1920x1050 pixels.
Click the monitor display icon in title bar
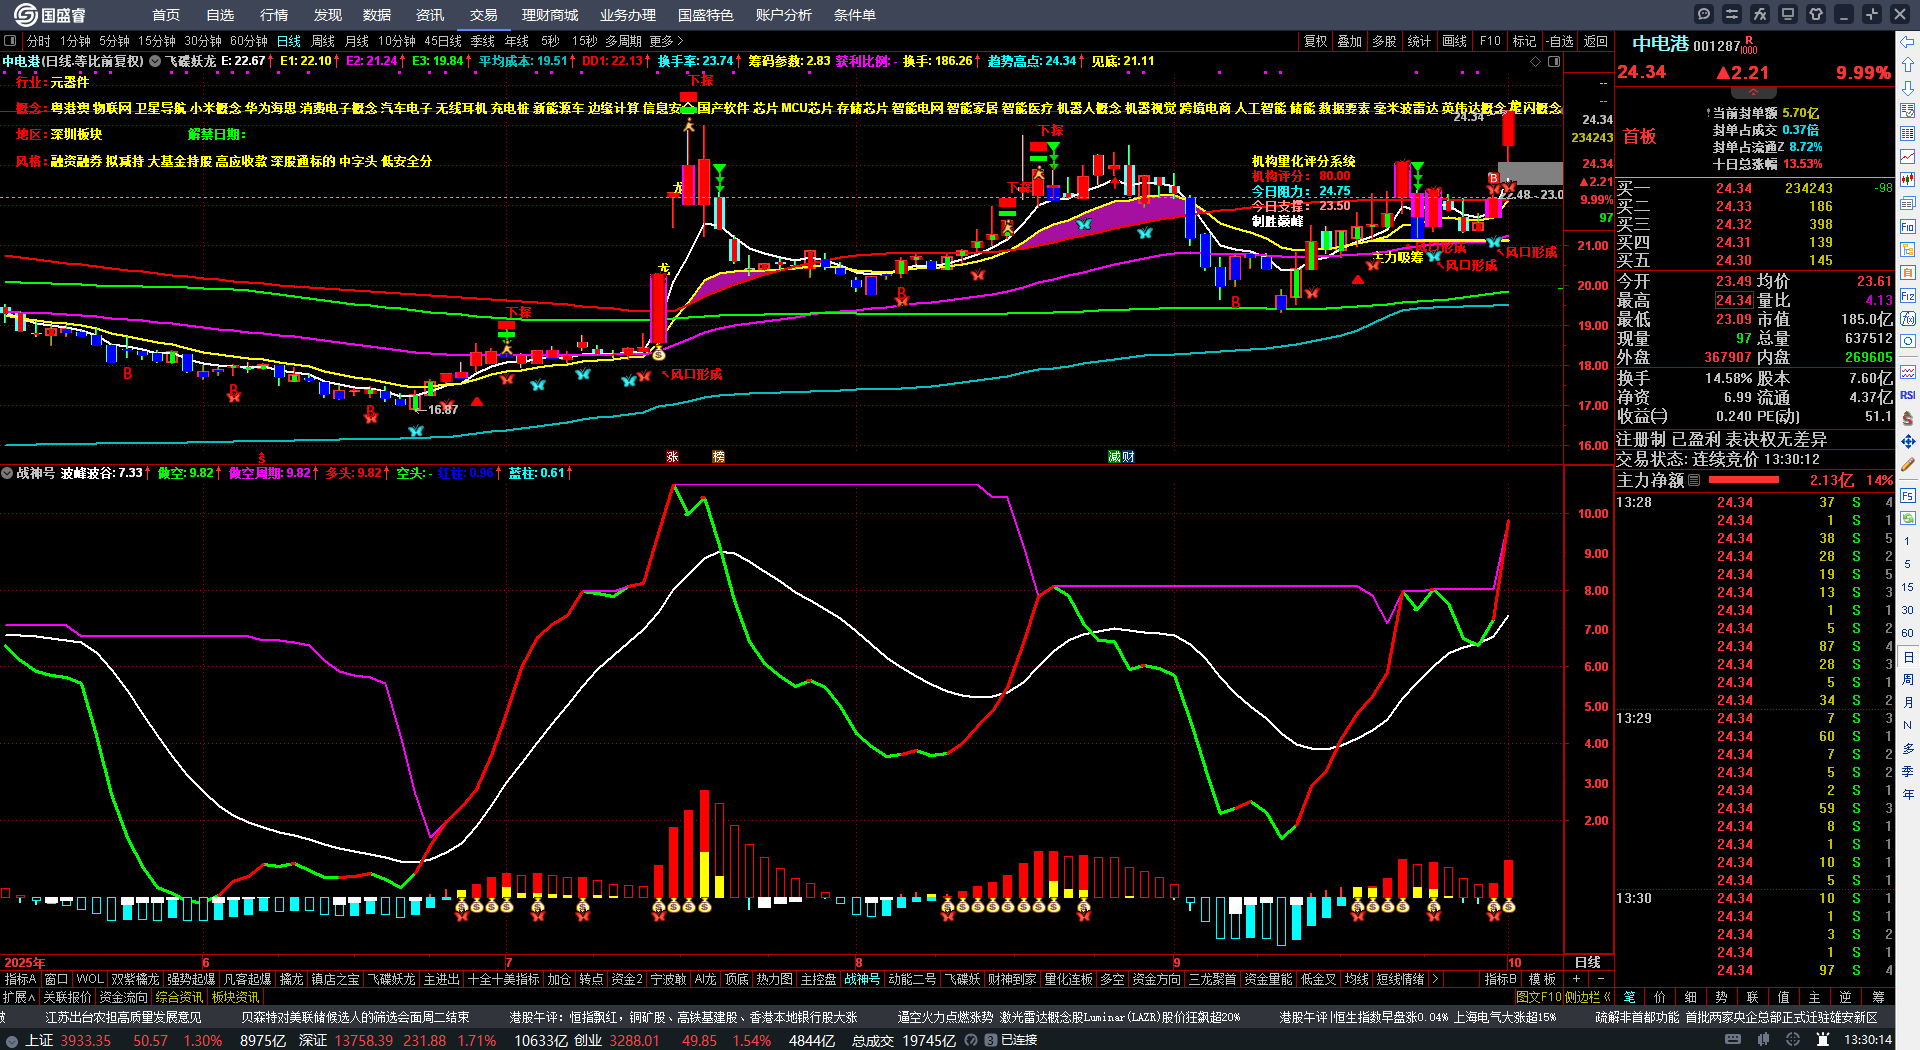(1788, 14)
